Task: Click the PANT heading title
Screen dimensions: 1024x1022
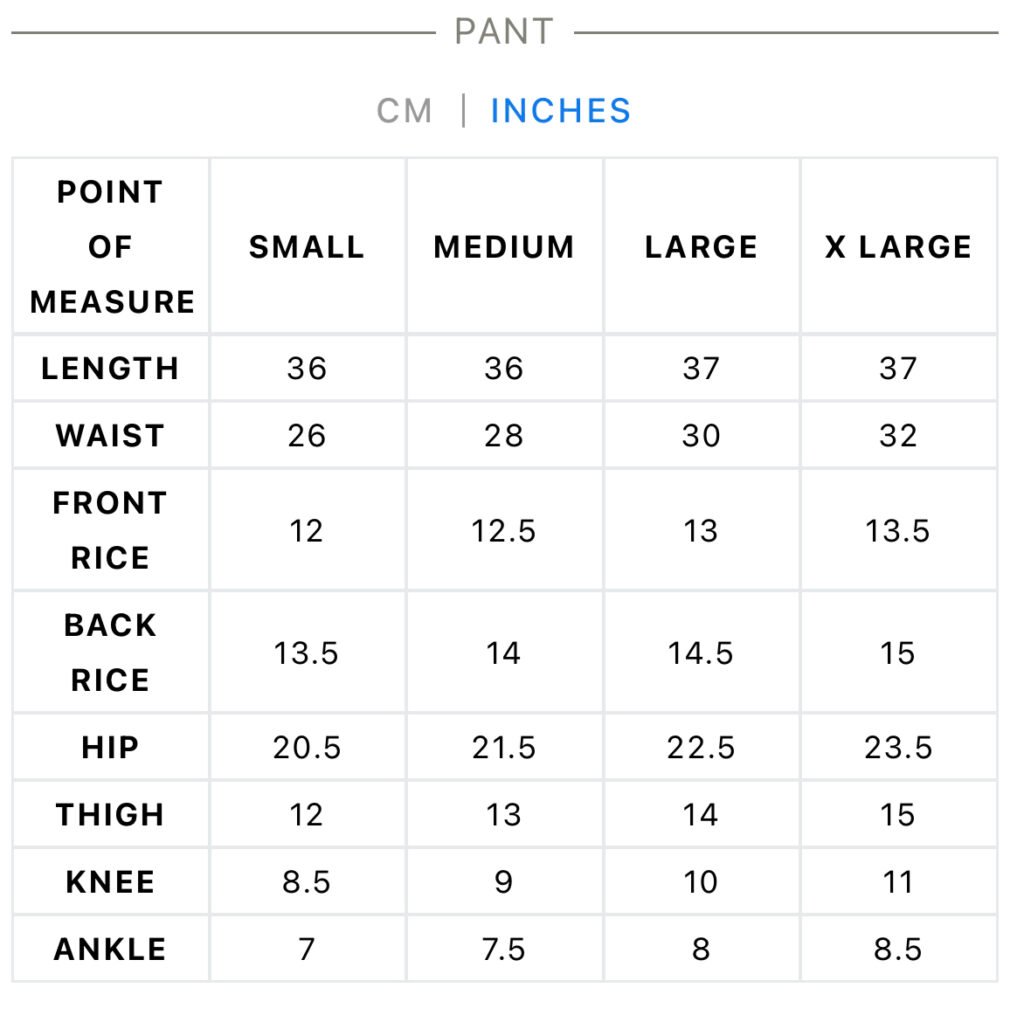Action: point(504,31)
